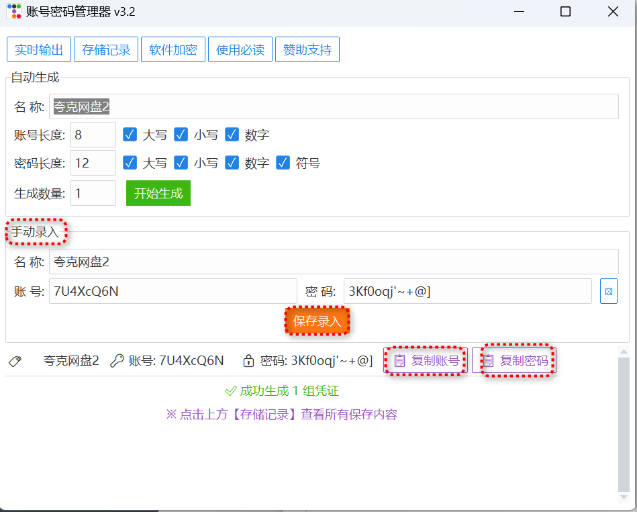Focus the 名称 field in 自动生成 section
Image resolution: width=637 pixels, height=512 pixels.
pos(334,106)
